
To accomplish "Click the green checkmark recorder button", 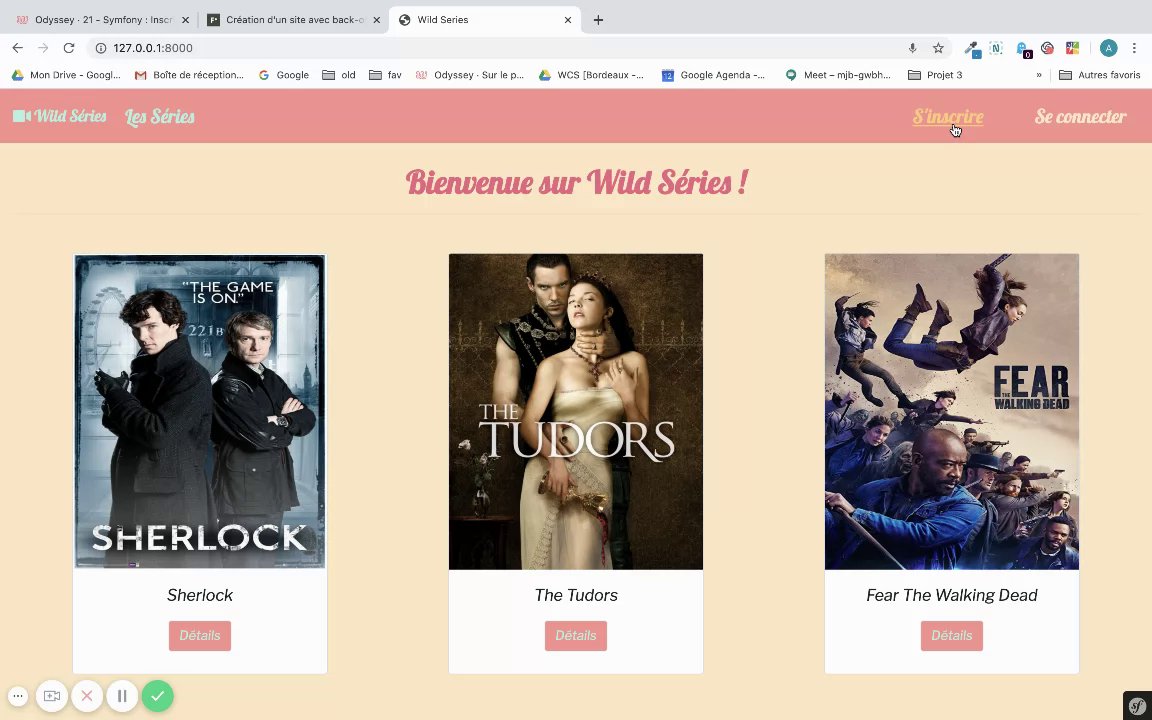I will (157, 696).
